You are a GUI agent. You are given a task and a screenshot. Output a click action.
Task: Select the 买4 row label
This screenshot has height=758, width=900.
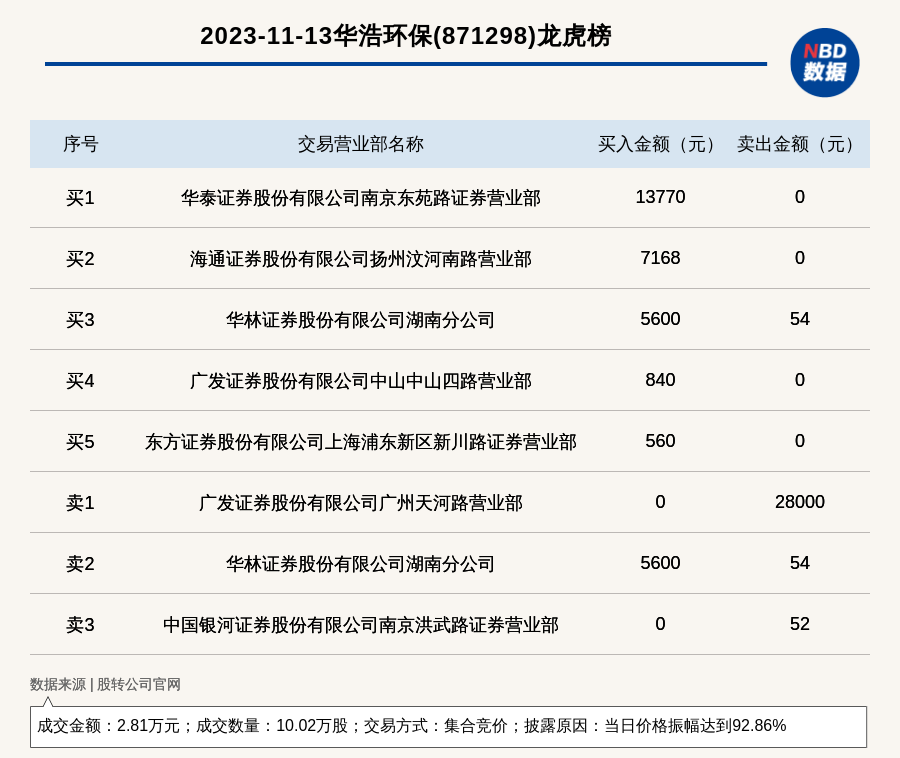tap(80, 381)
